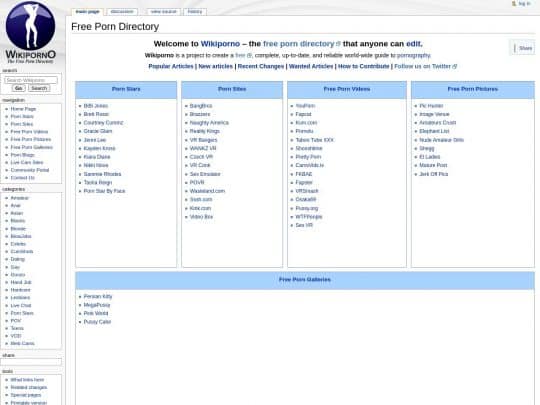Screen dimensions: 540x405
Task: Open Free Porn Pictures in navigation sidebar
Action: [x=31, y=139]
